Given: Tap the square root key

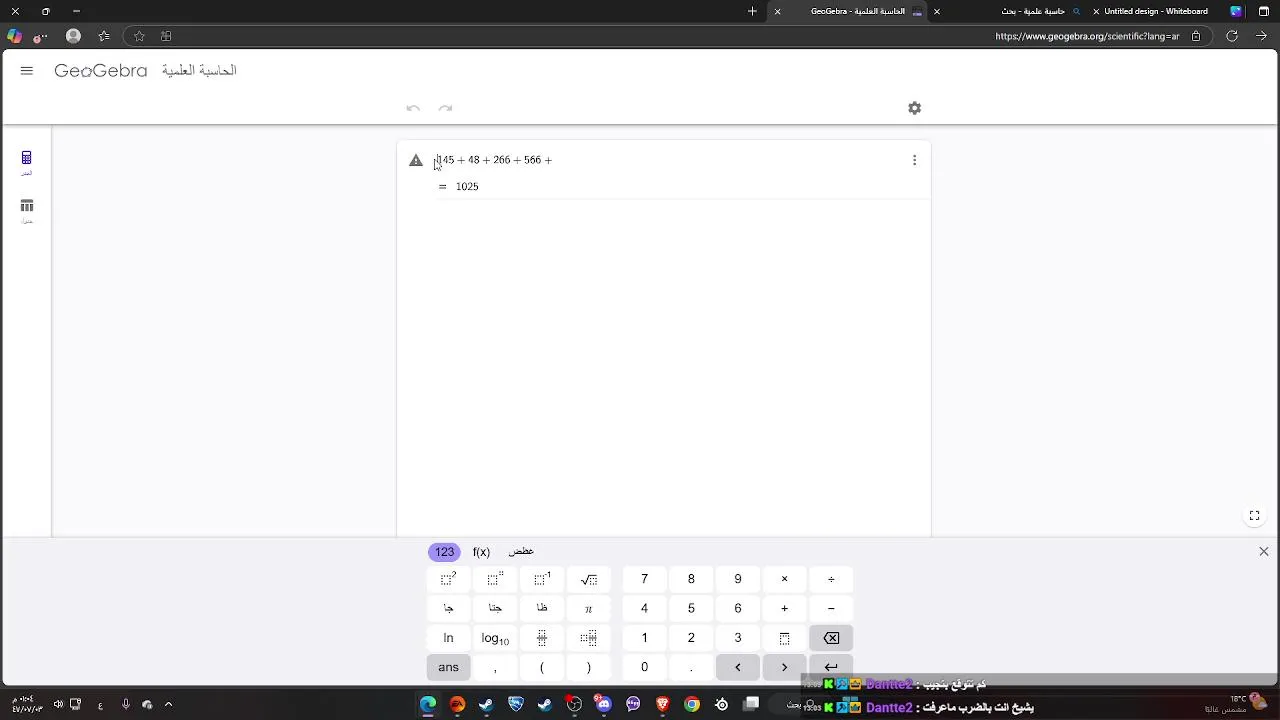Looking at the screenshot, I should pos(589,579).
